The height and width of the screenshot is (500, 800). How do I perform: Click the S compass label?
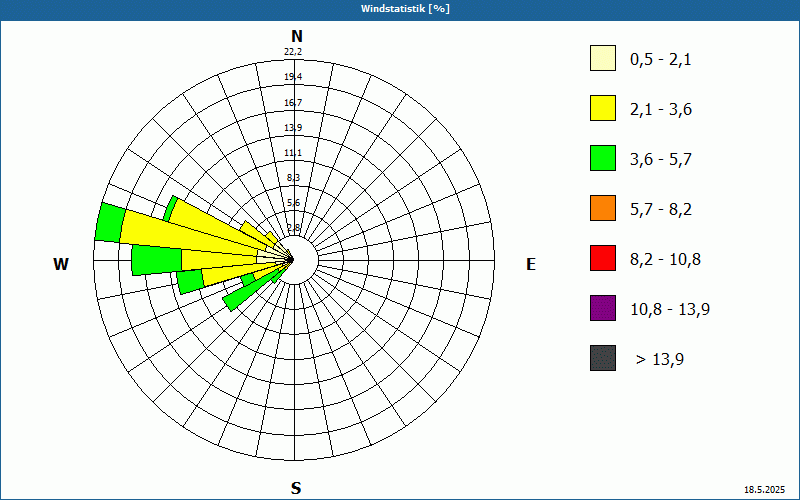[x=296, y=488]
